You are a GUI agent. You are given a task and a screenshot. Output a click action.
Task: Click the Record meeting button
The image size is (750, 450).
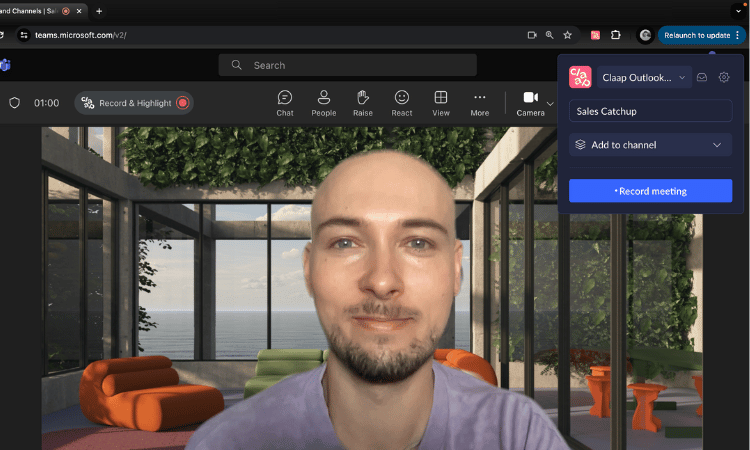[650, 191]
